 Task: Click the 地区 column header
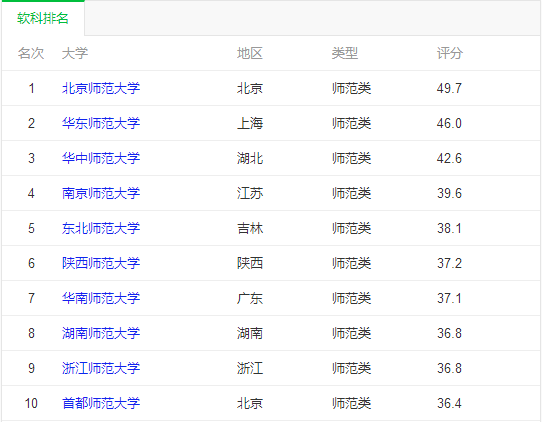[x=250, y=54]
